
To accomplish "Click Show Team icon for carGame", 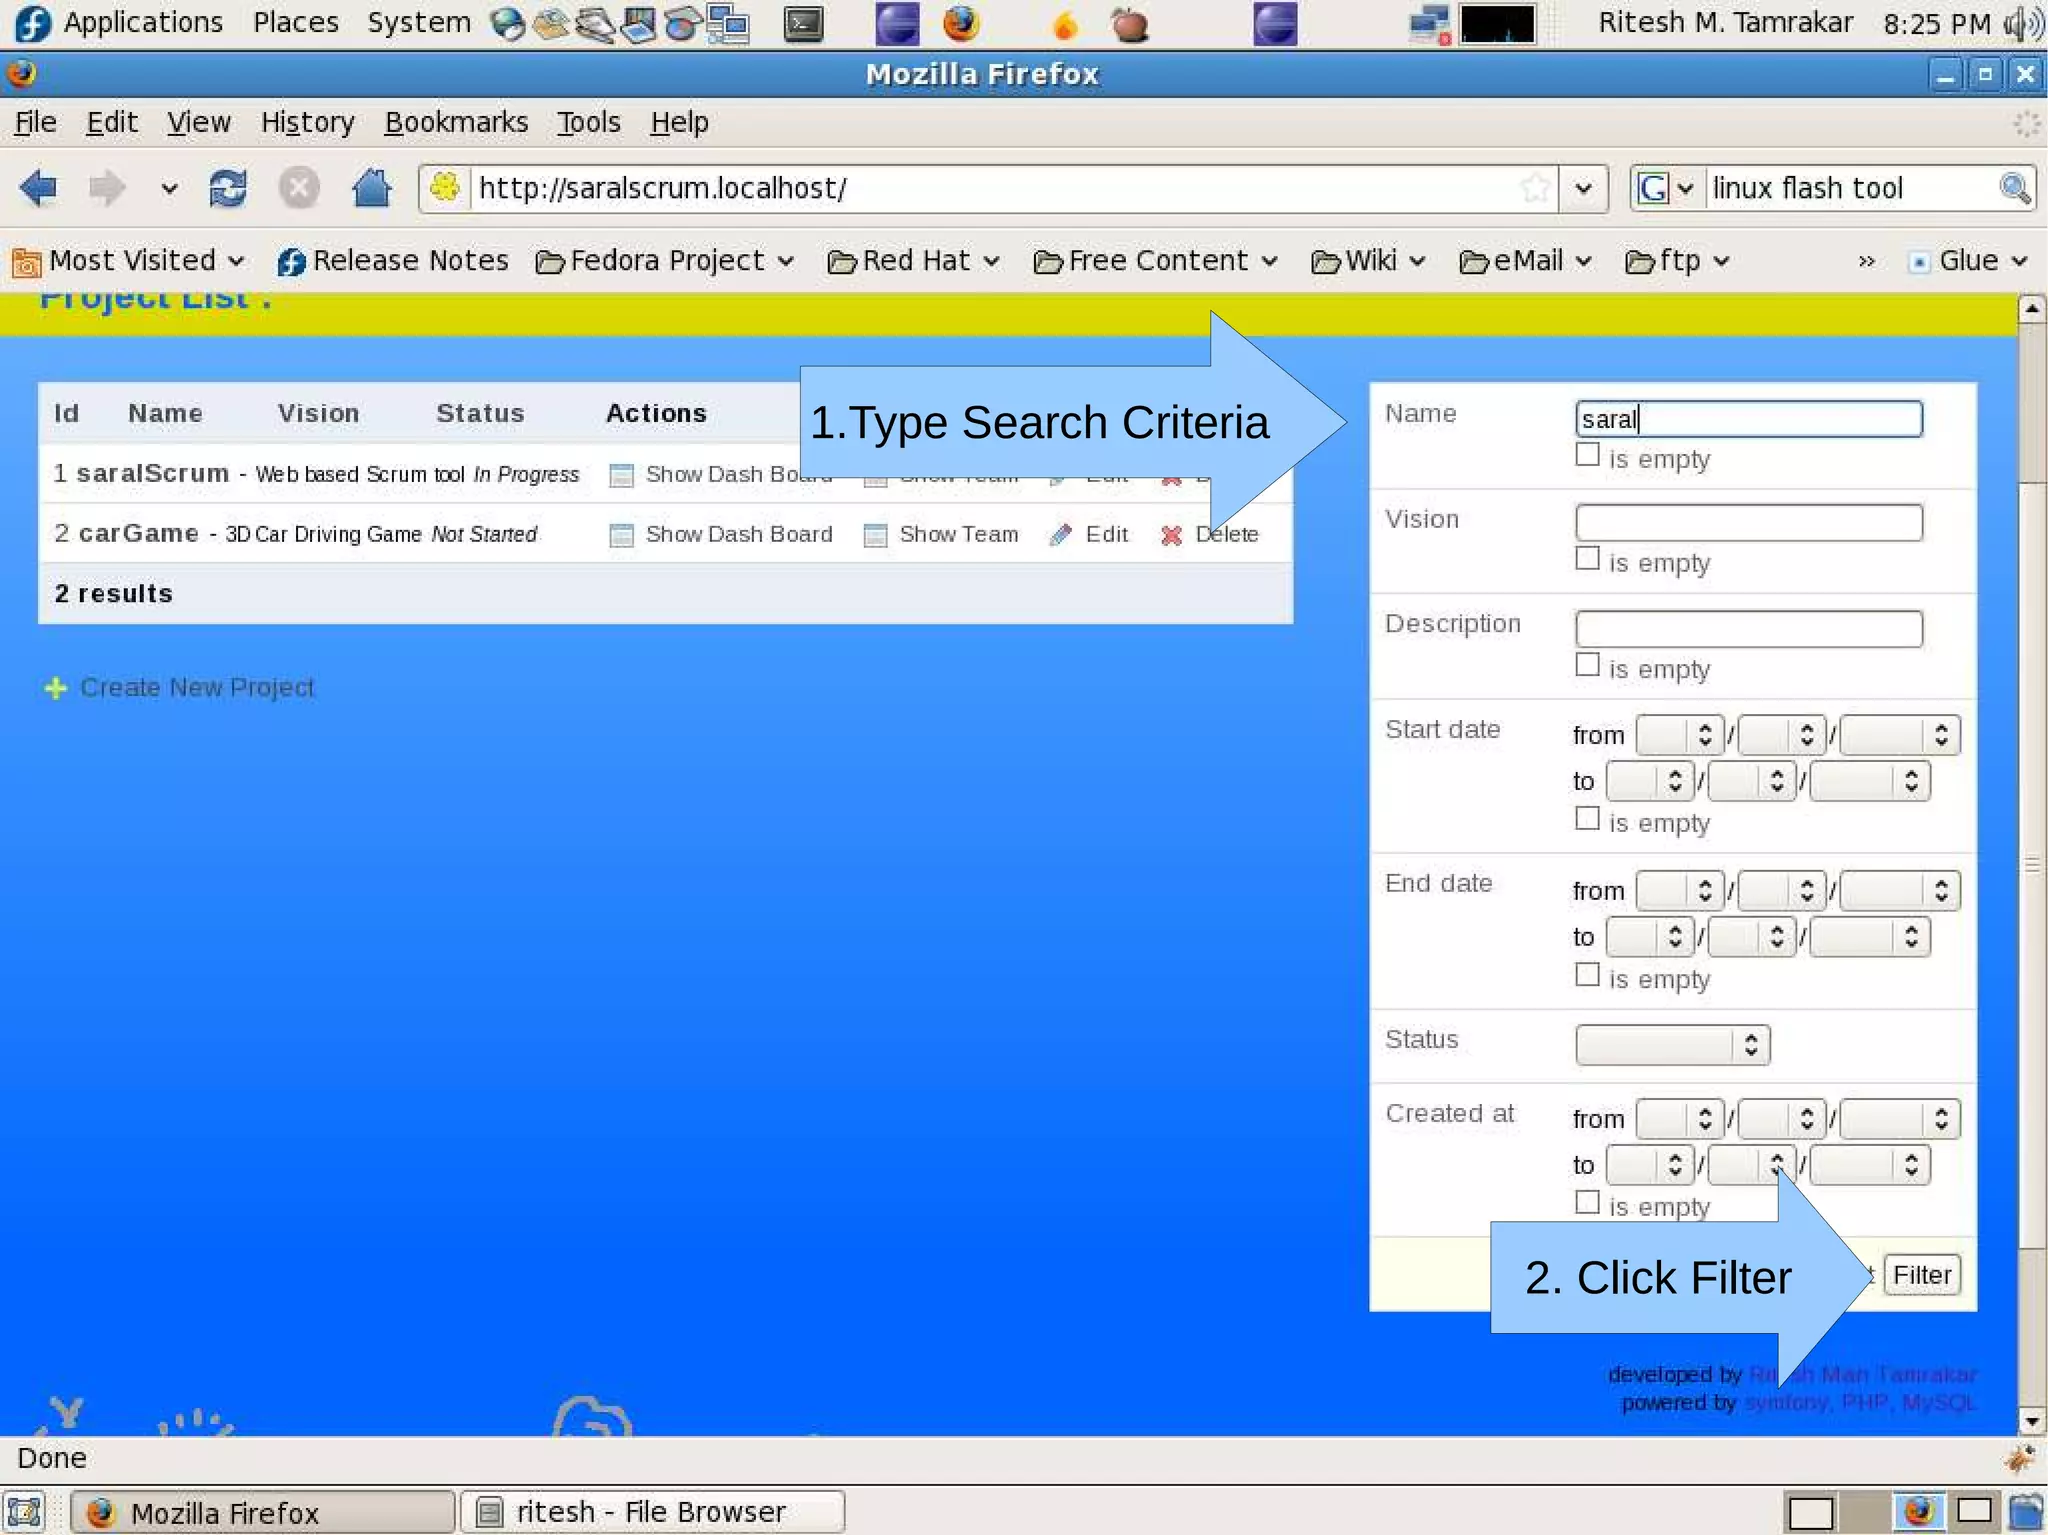I will click(x=875, y=535).
